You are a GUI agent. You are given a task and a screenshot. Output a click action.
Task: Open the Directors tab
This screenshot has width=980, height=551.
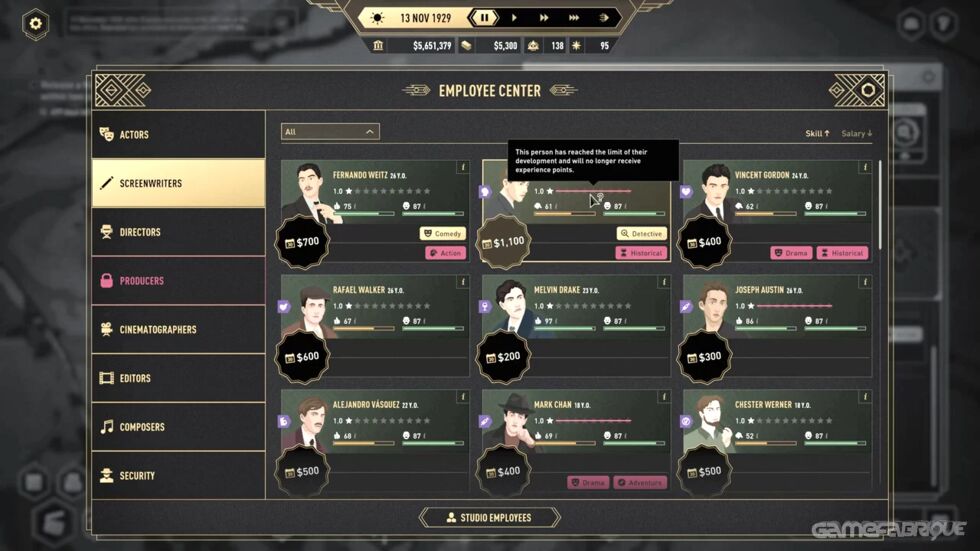point(179,232)
